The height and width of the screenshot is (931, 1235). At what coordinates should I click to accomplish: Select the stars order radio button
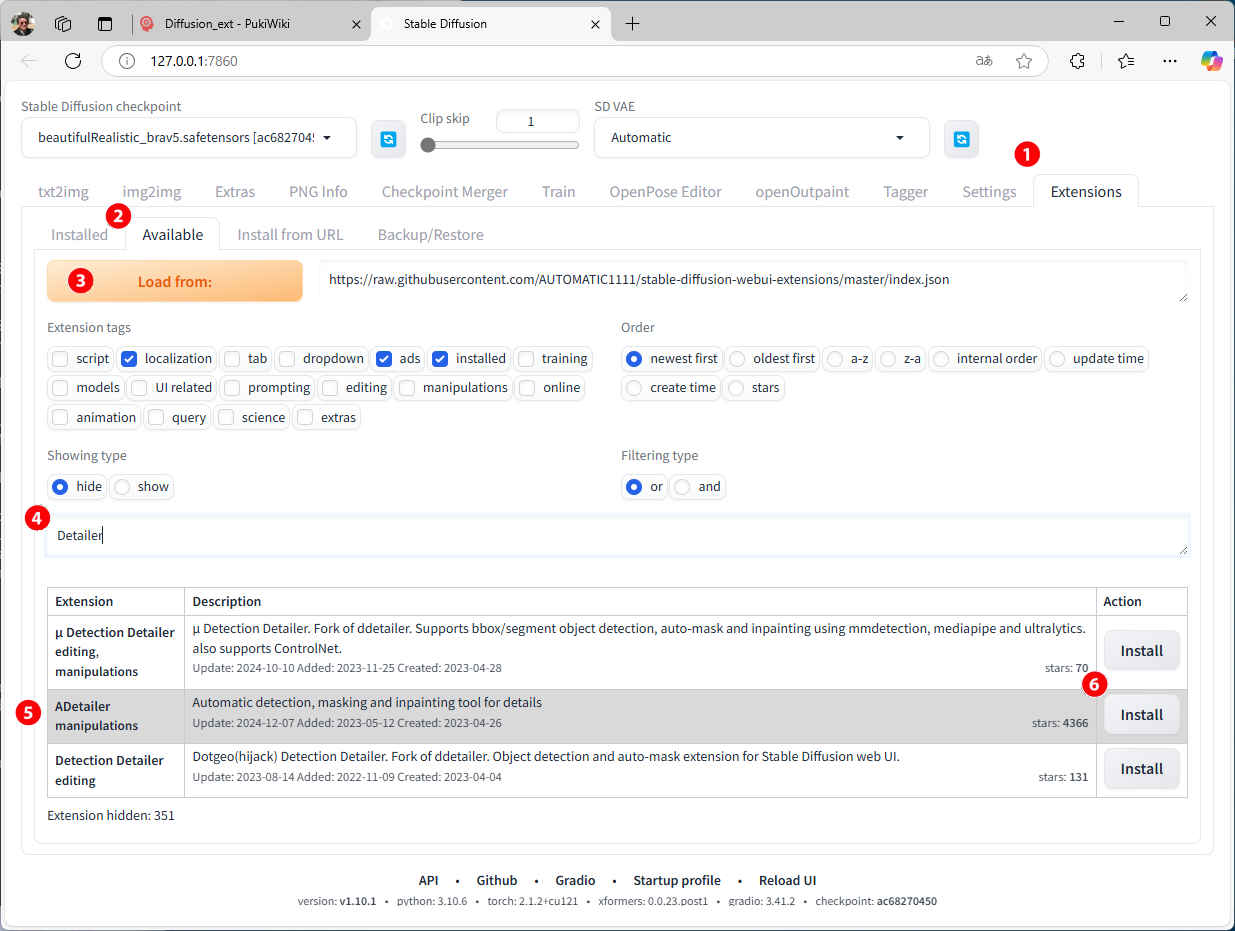[737, 388]
